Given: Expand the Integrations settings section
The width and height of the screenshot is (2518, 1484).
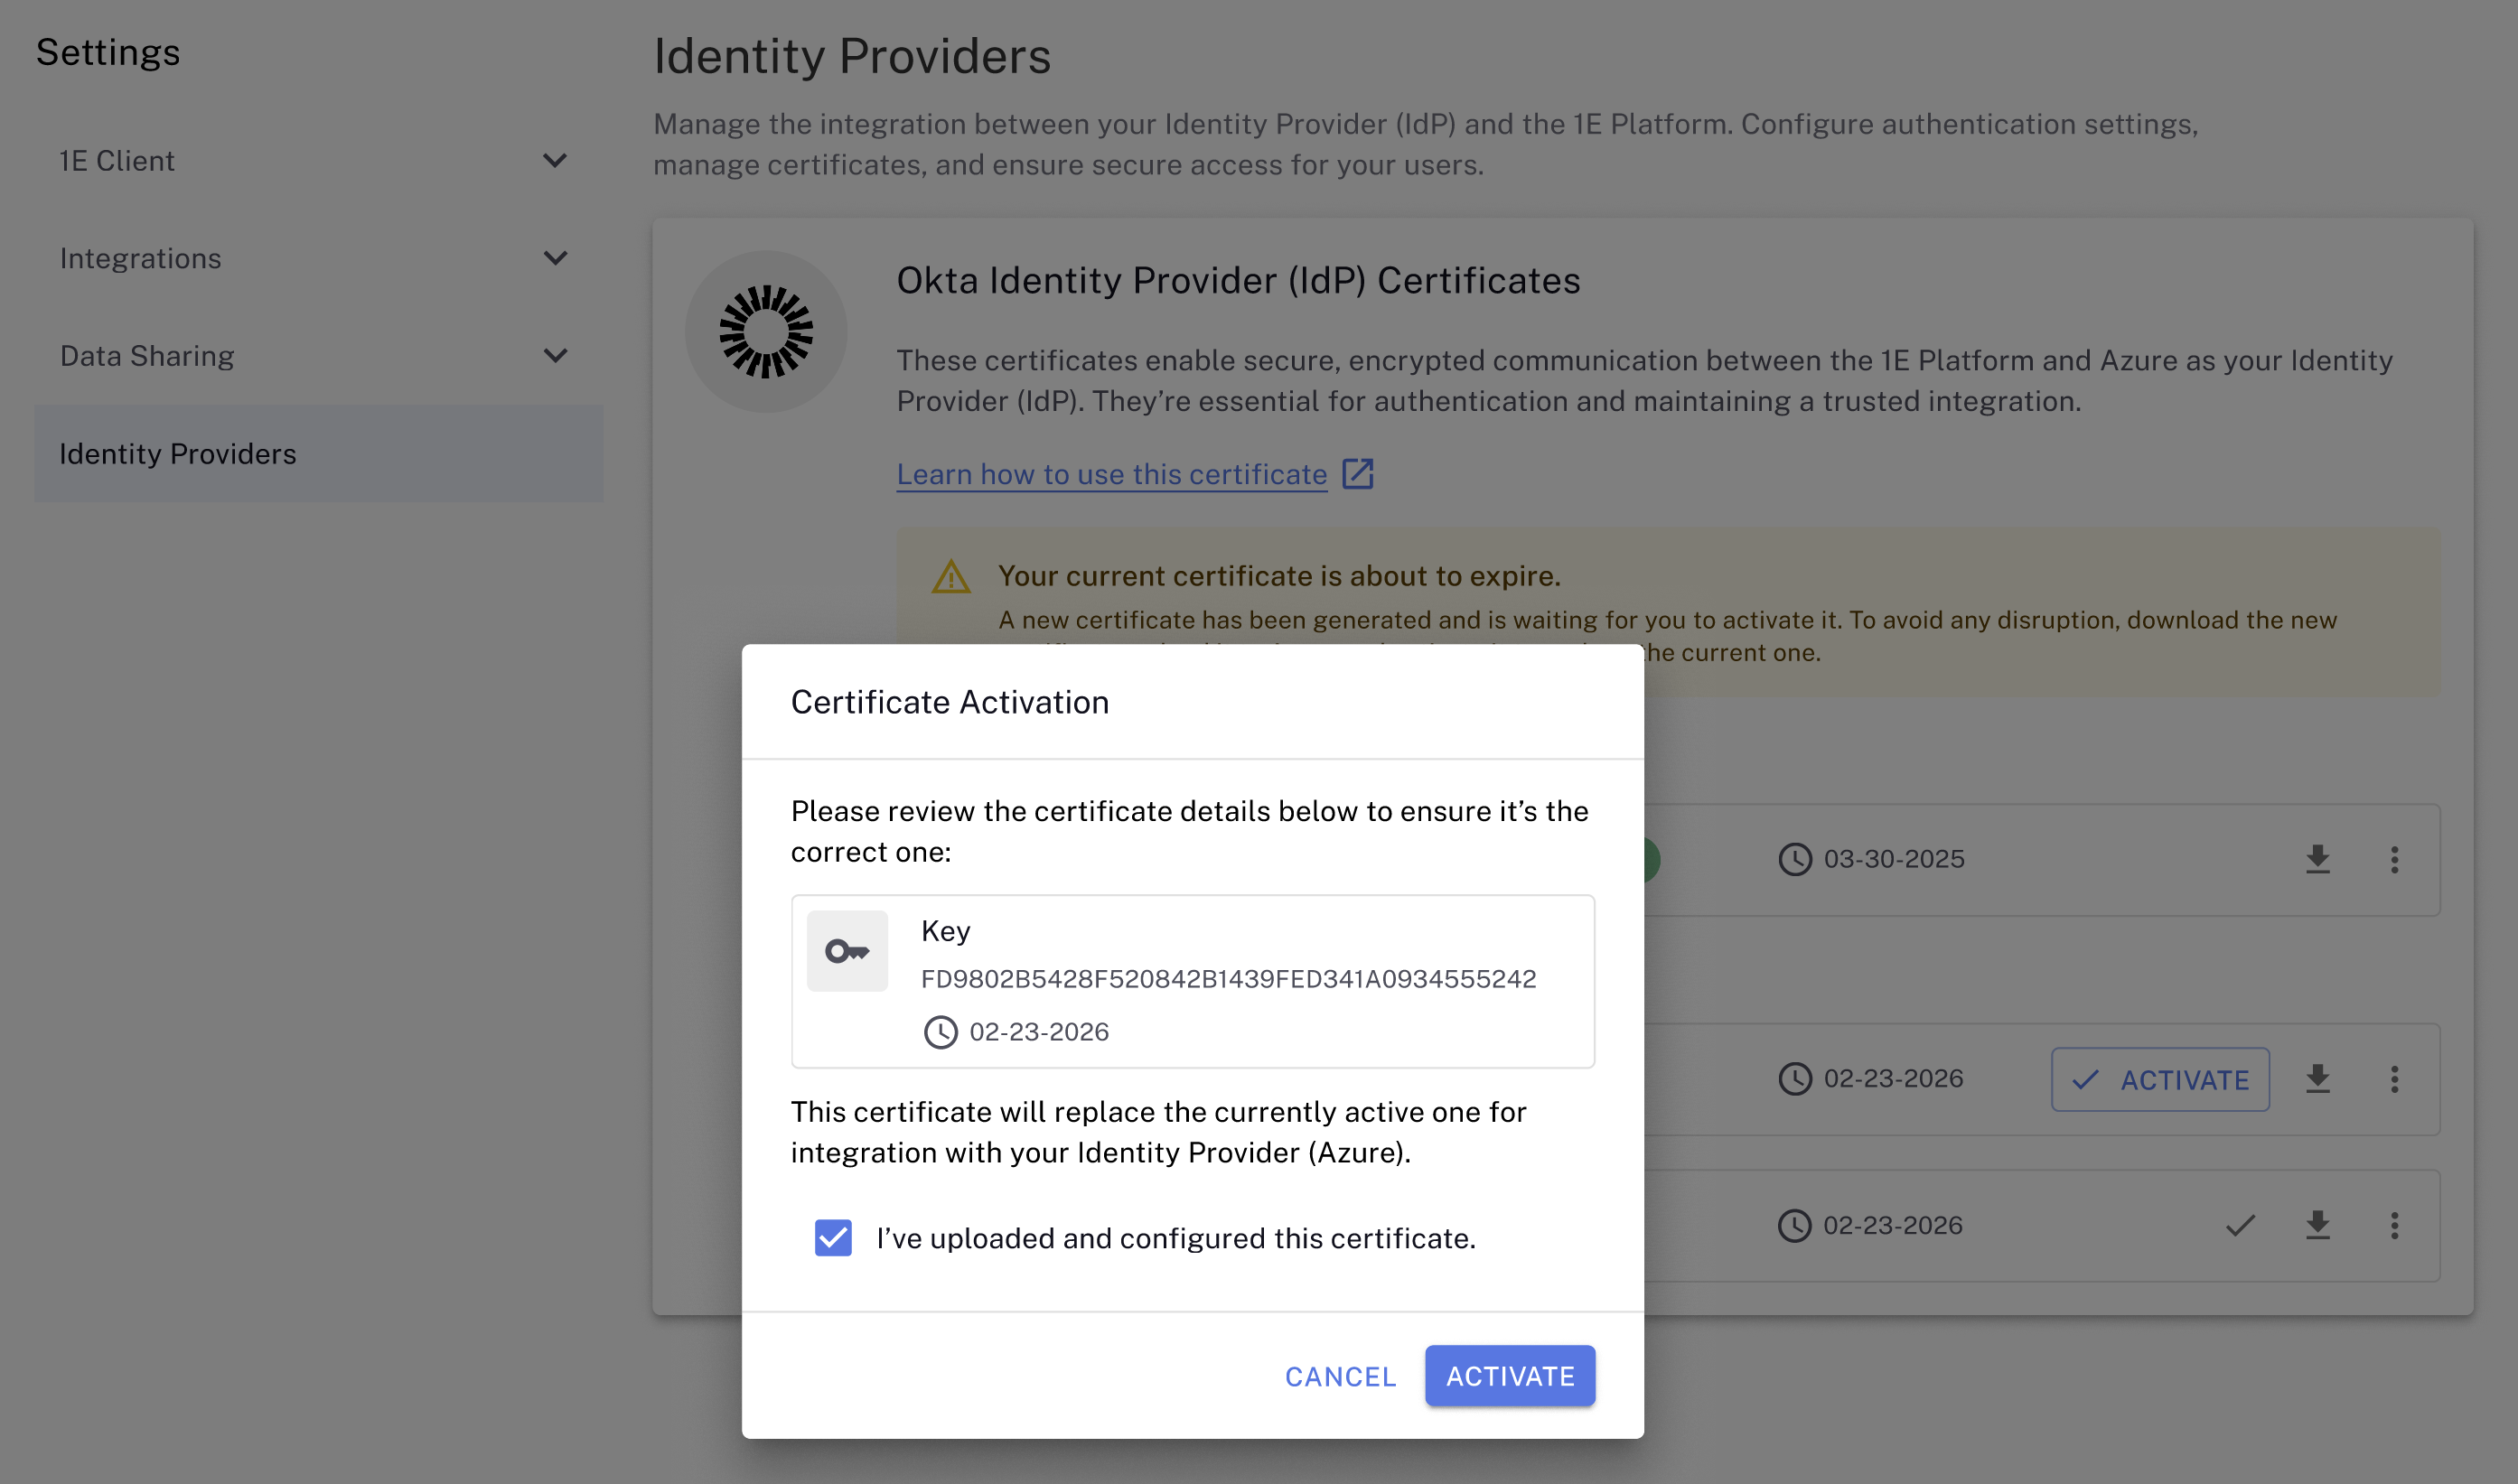Looking at the screenshot, I should pyautogui.click(x=555, y=258).
